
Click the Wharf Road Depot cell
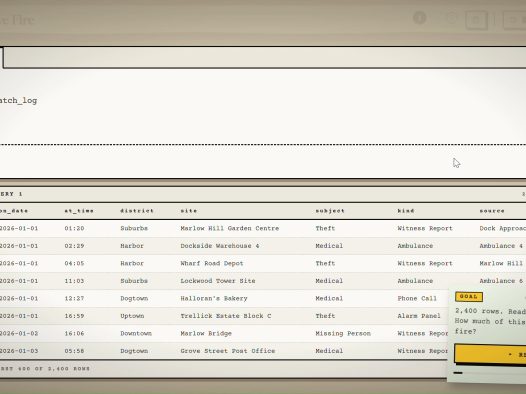[212, 263]
